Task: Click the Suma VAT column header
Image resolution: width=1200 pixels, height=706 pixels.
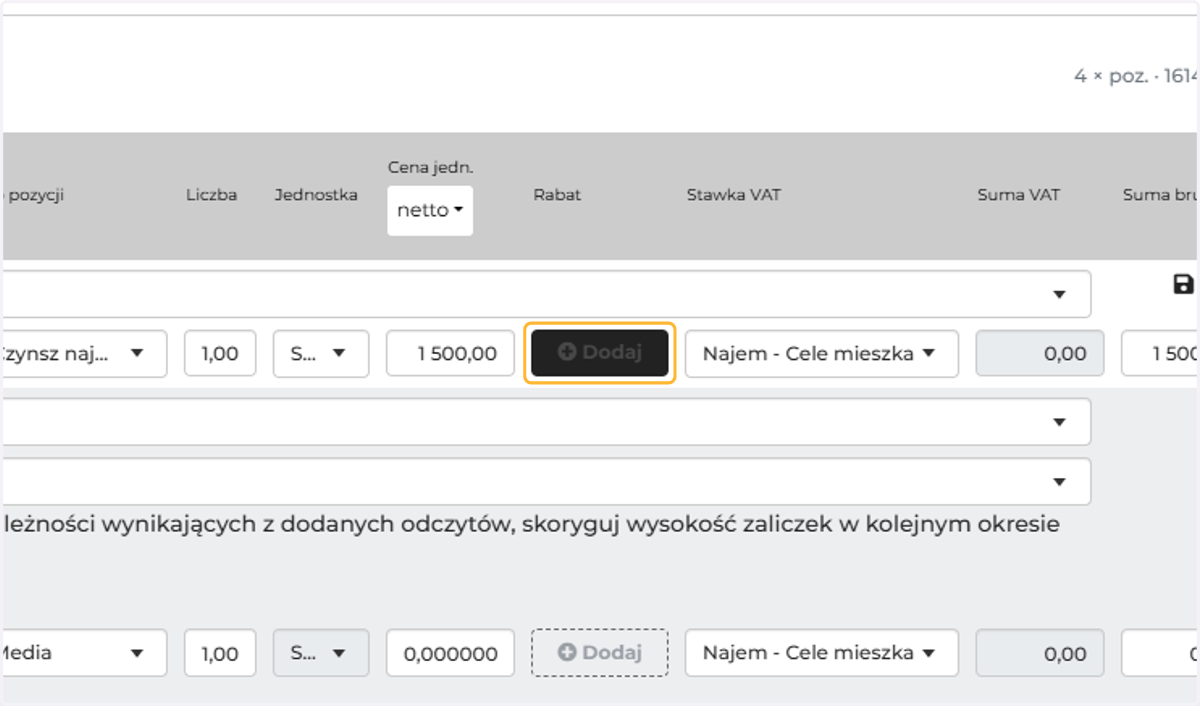Action: [1018, 195]
